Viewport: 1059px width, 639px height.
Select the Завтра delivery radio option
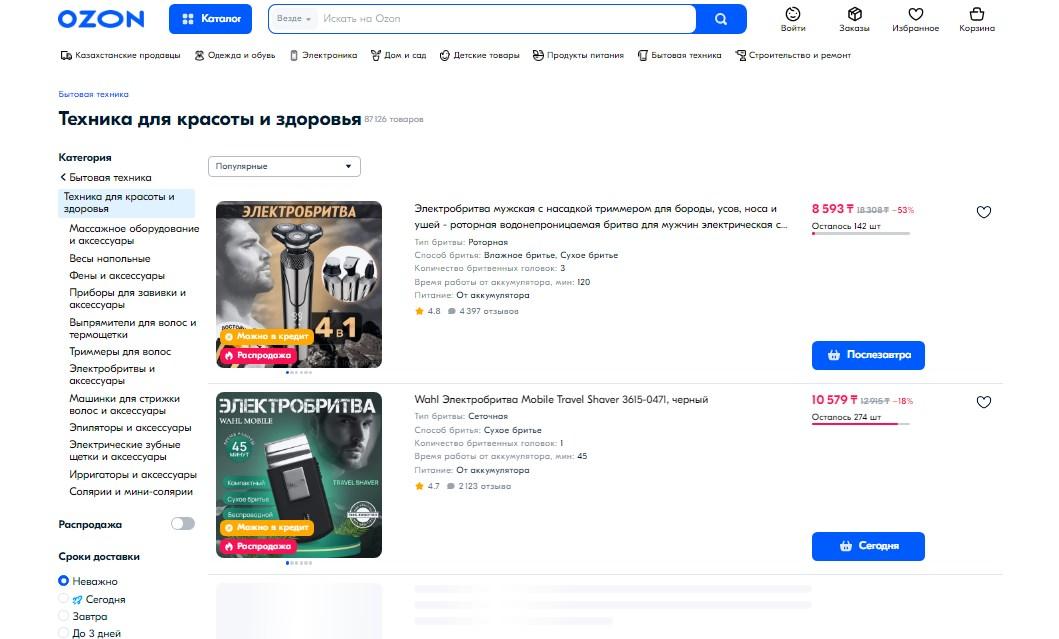tap(63, 616)
